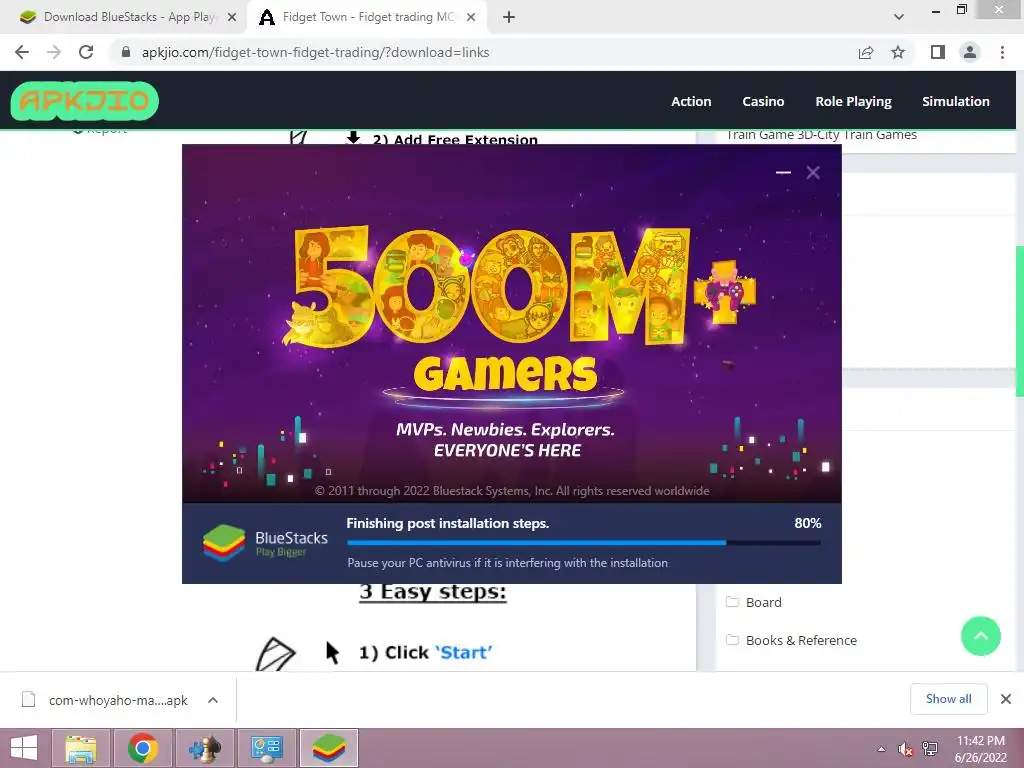Close the BlueStacks installer window
Screen dimensions: 1024x768
tap(812, 172)
